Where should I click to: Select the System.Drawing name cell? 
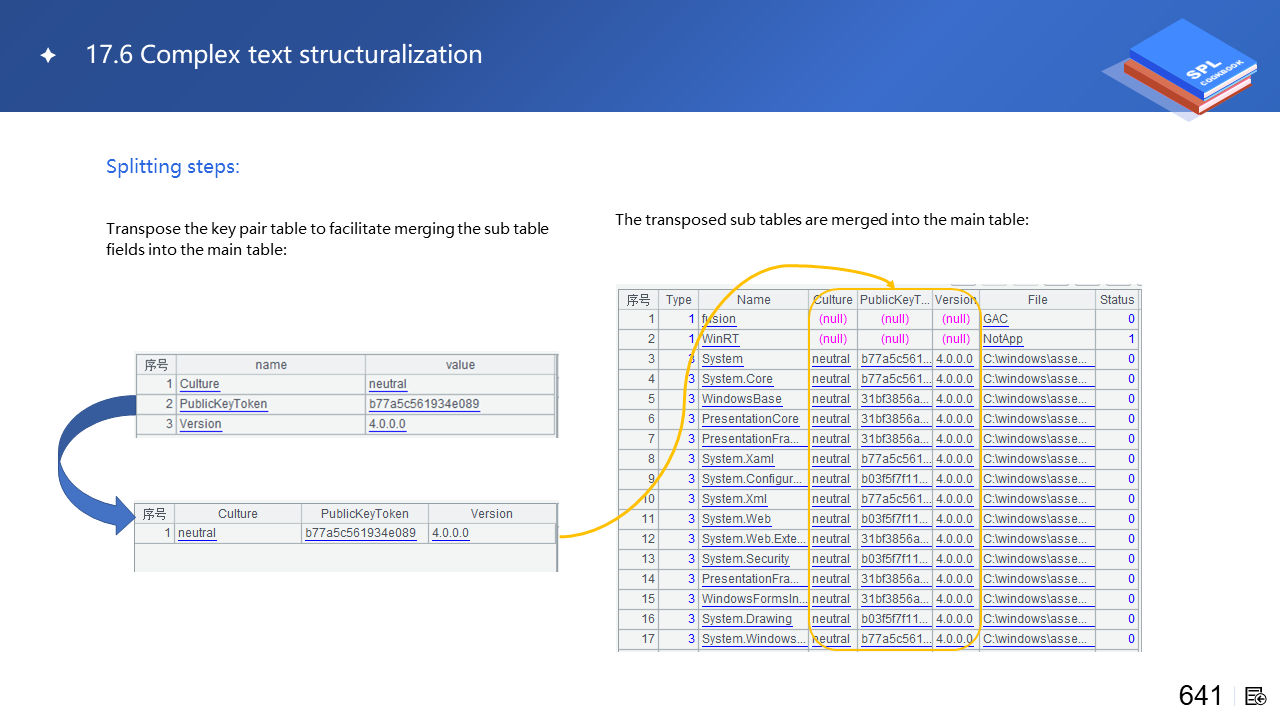746,619
